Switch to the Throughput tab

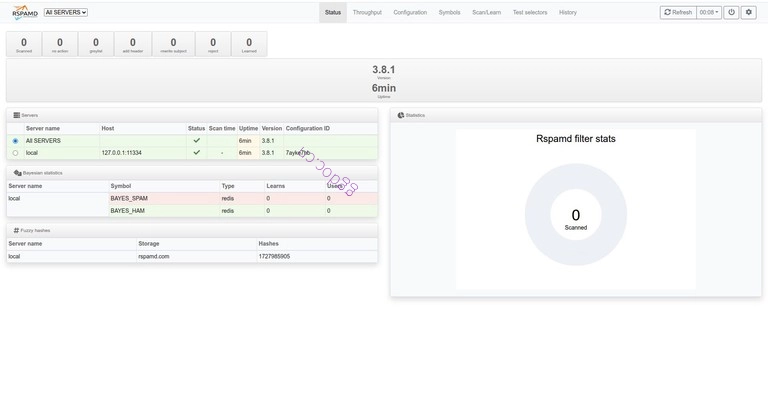pos(367,12)
